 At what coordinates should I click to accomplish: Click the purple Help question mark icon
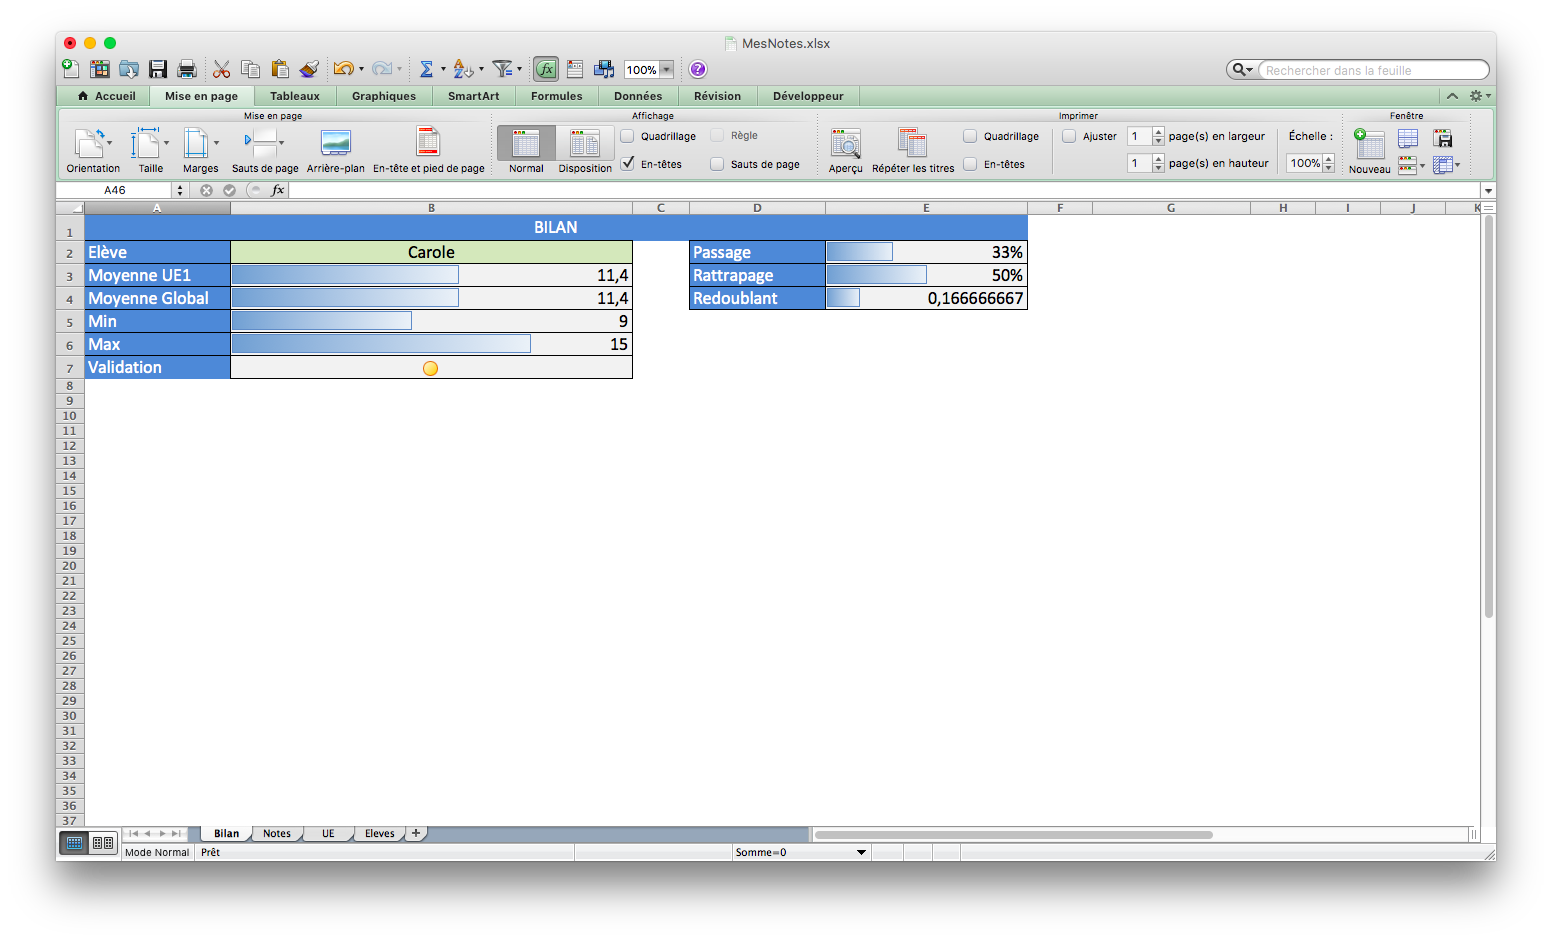(x=698, y=69)
